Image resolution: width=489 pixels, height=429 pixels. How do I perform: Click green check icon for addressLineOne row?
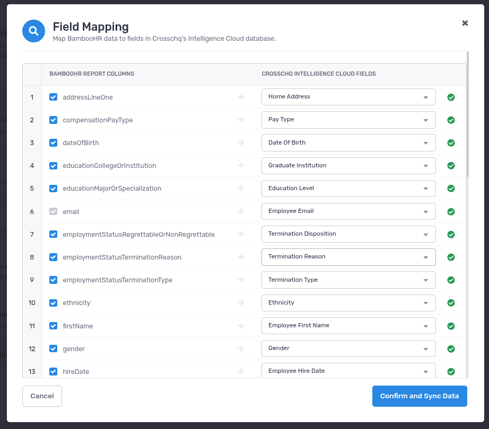tap(451, 97)
